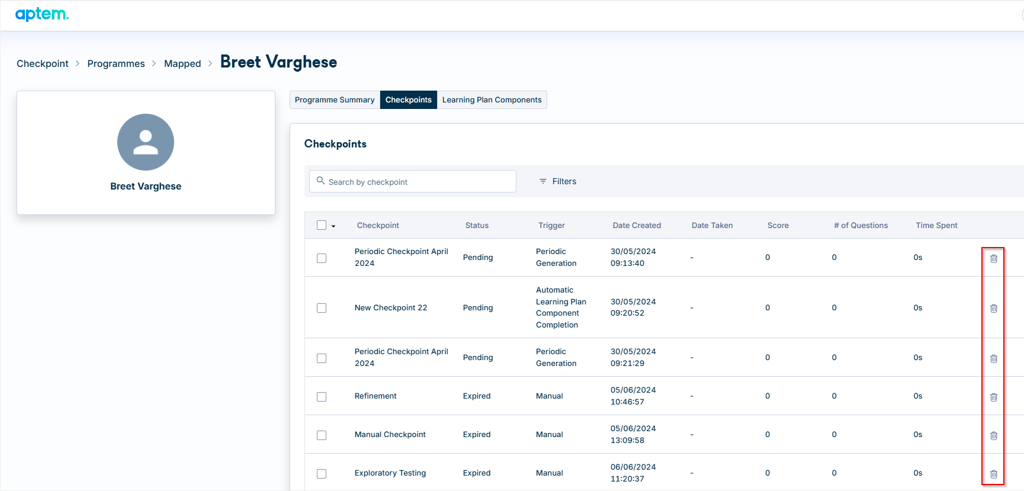Delete the Exploratory Testing checkpoint
This screenshot has width=1024, height=491.
coord(993,474)
